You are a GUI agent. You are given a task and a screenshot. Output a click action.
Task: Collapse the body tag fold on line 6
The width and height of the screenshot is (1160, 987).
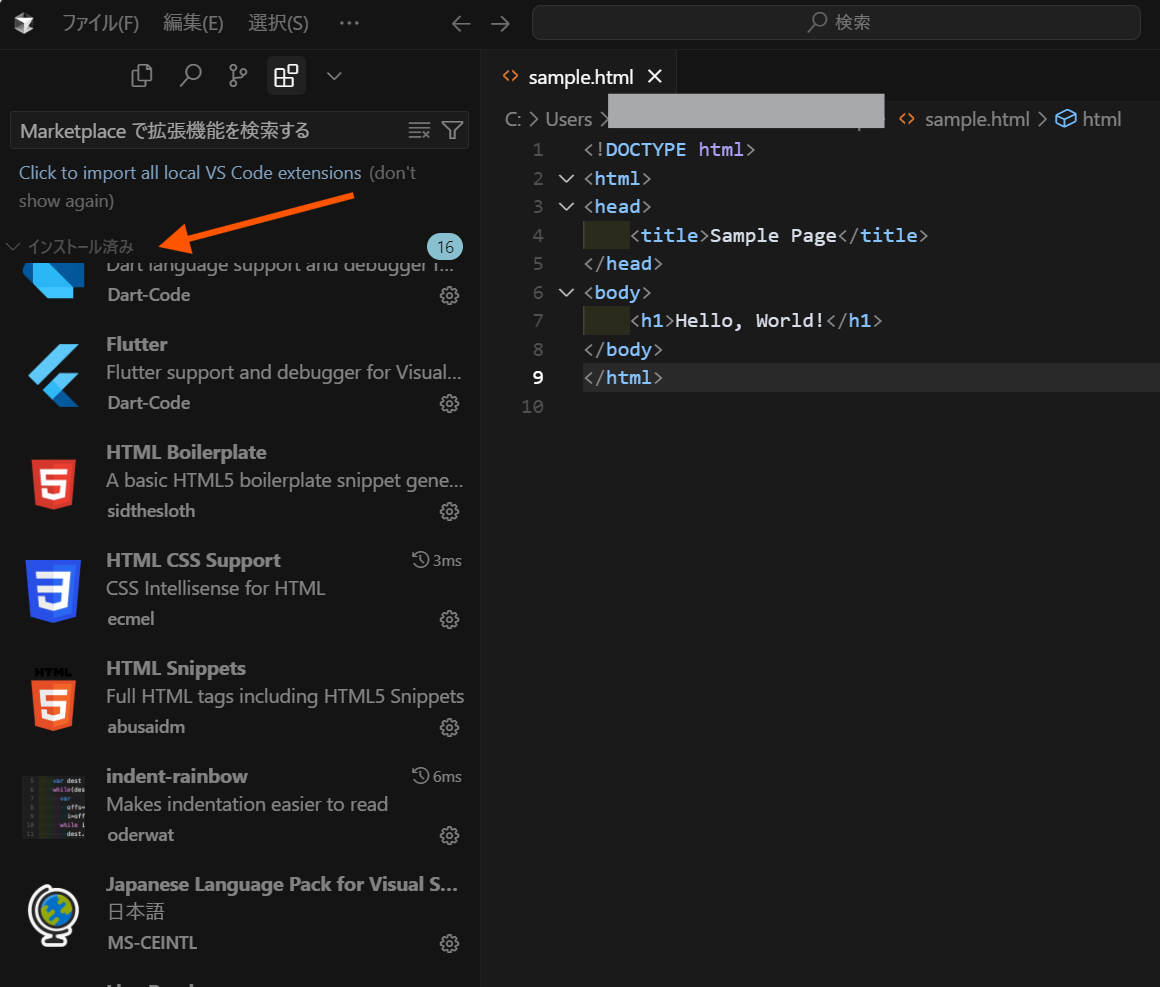(x=566, y=292)
